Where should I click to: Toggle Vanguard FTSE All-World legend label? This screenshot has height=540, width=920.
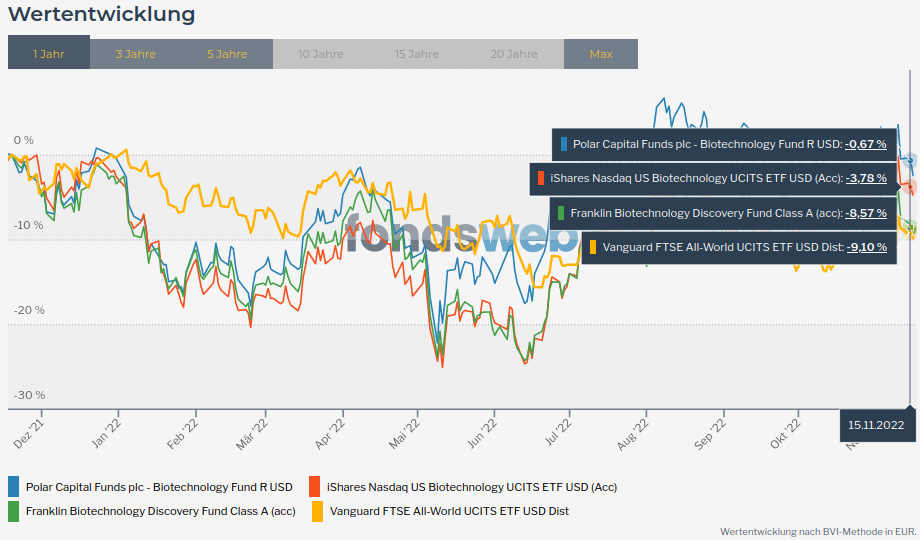click(x=449, y=511)
